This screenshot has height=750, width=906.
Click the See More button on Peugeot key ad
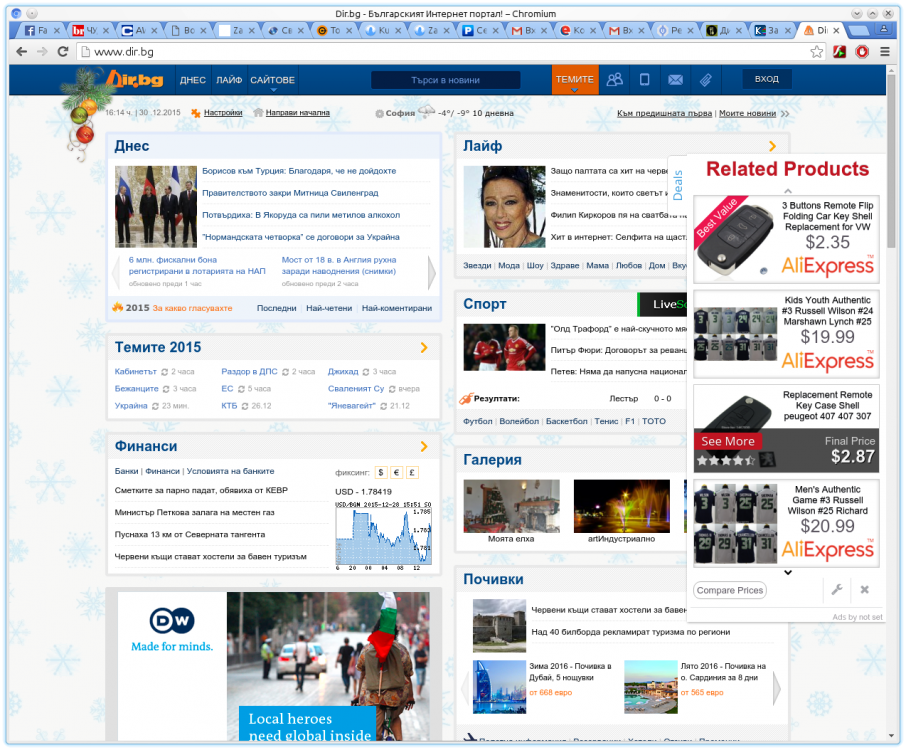point(727,441)
